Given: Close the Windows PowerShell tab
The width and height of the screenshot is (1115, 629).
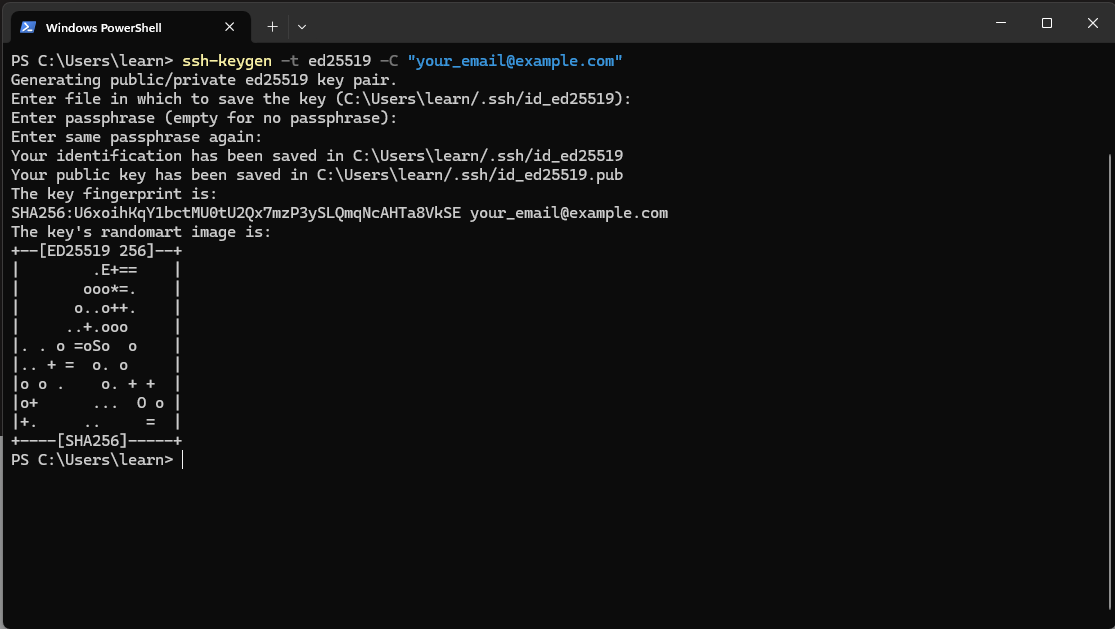Looking at the screenshot, I should pyautogui.click(x=229, y=27).
